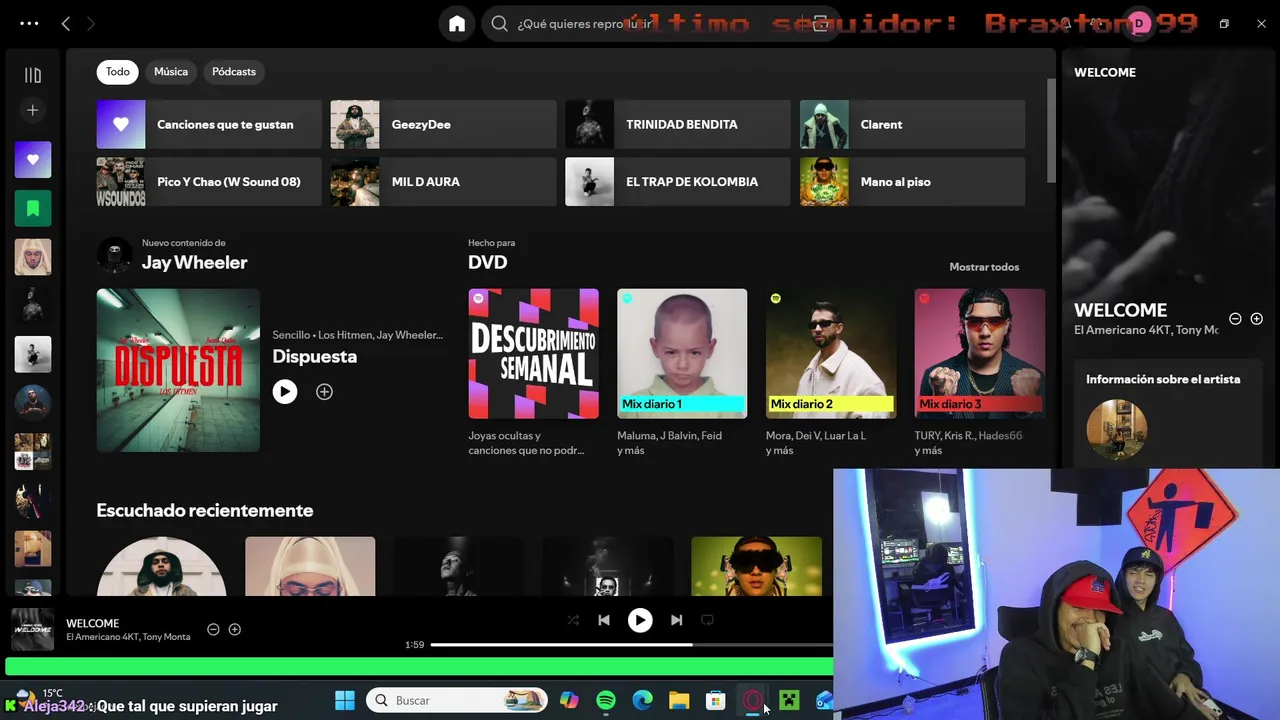The width and height of the screenshot is (1280, 720).
Task: Open the 'Clarent' shortcut tile
Action: (x=913, y=125)
